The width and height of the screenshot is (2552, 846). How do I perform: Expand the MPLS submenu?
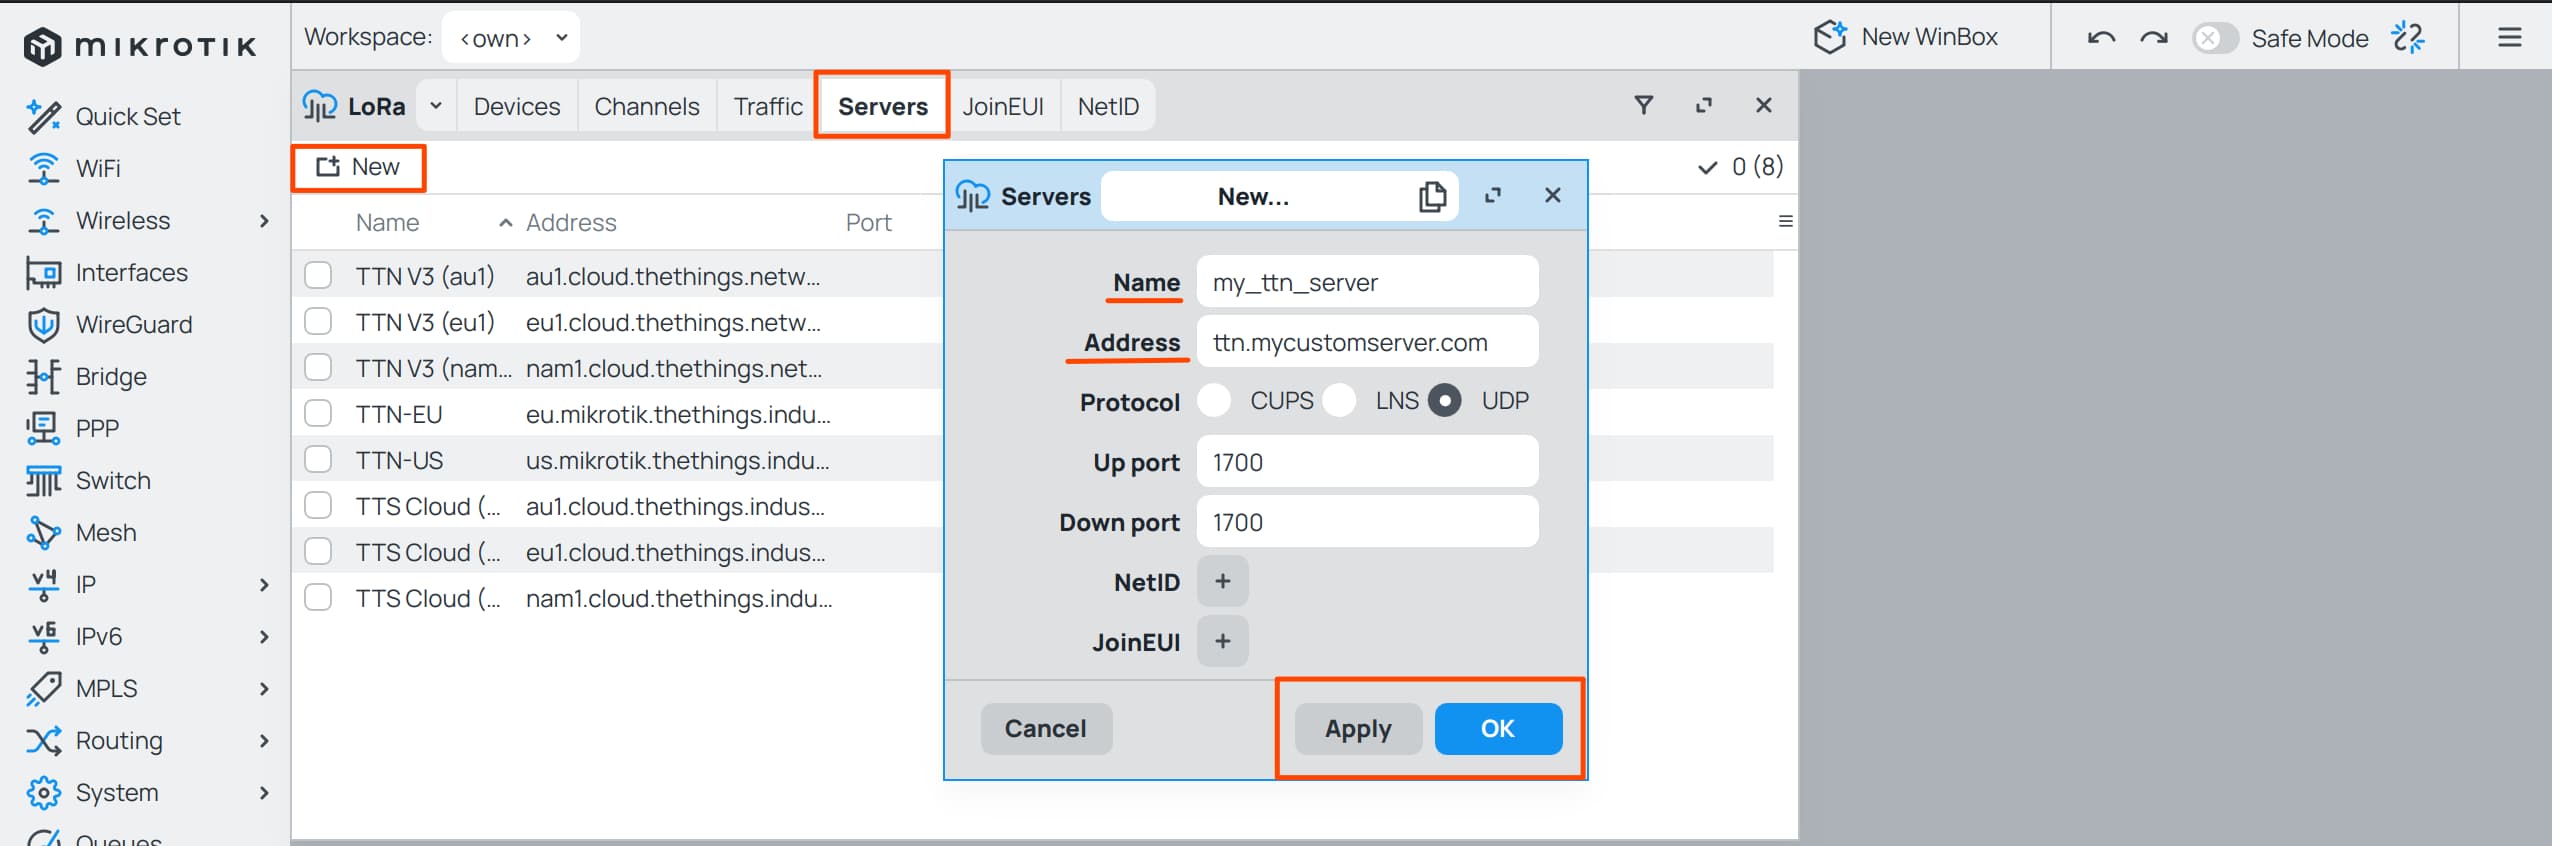pos(264,689)
